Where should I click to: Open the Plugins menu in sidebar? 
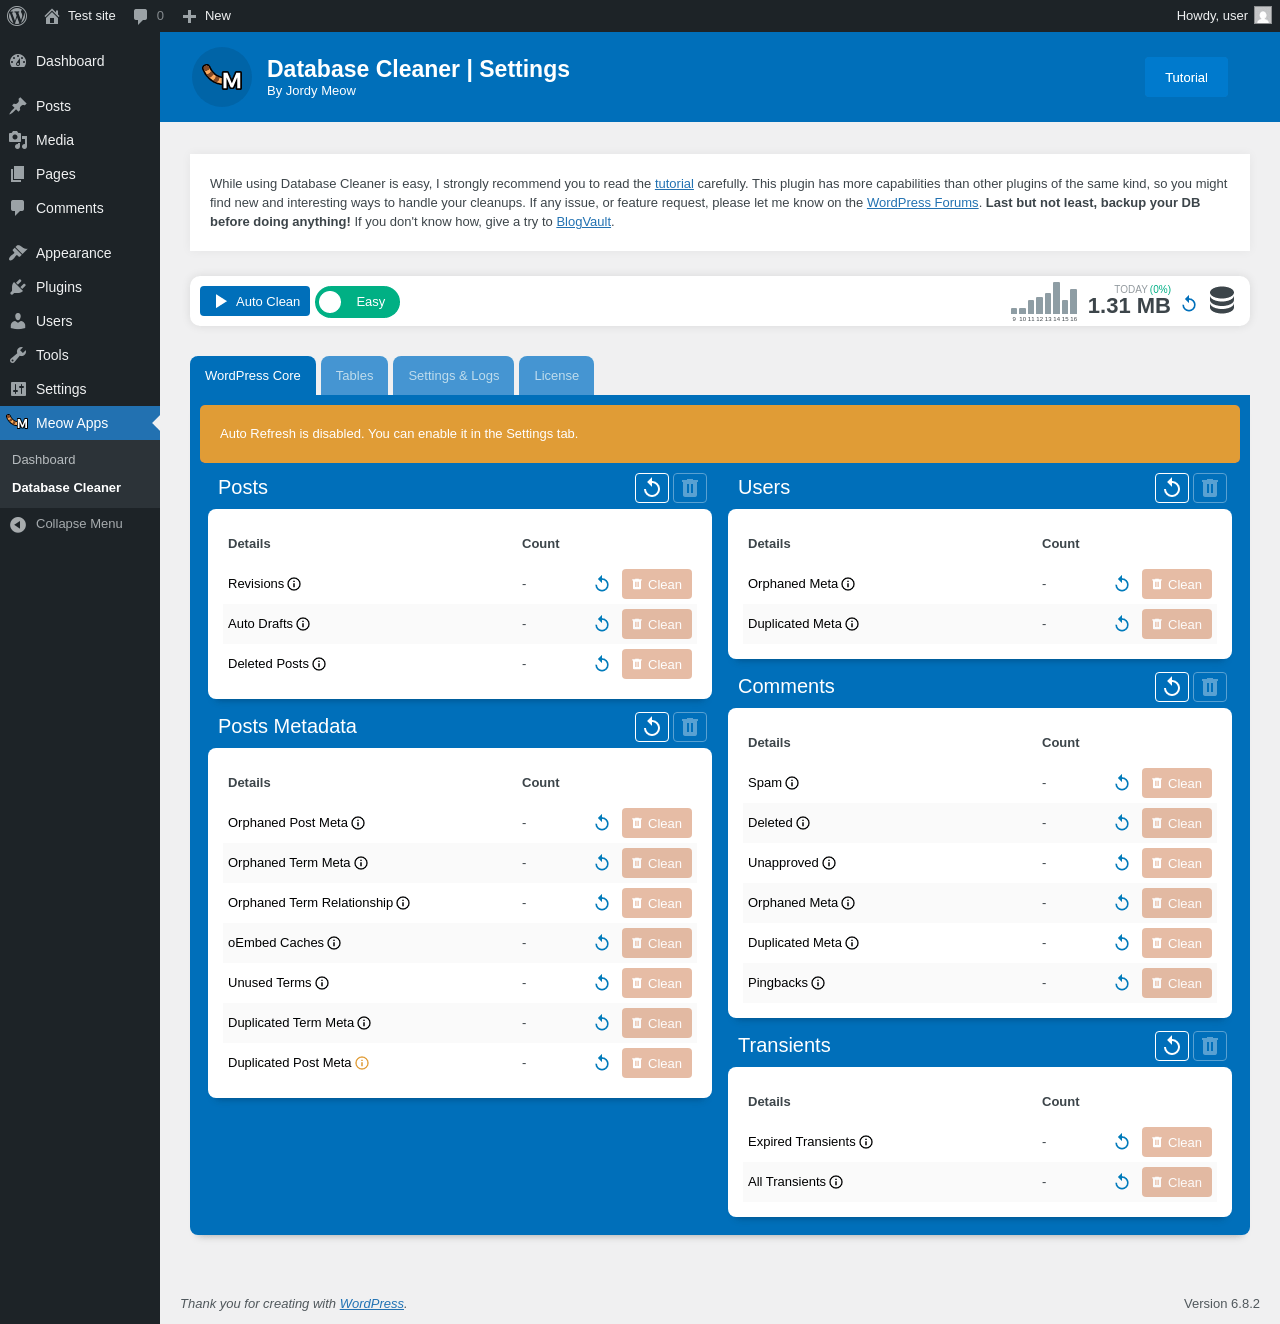pos(80,287)
